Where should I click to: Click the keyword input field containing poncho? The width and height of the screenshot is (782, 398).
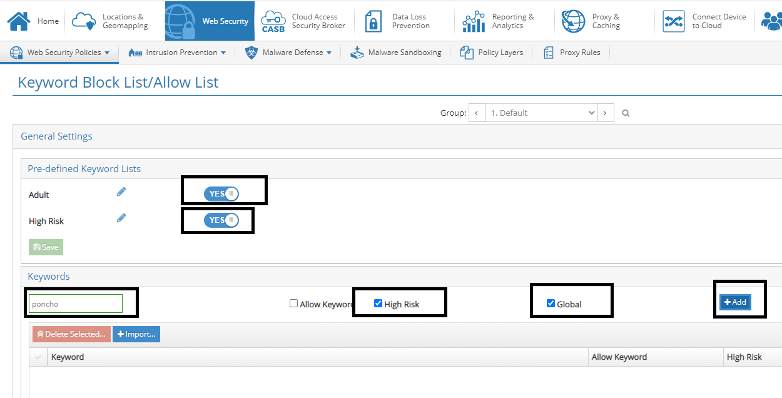[x=76, y=304]
